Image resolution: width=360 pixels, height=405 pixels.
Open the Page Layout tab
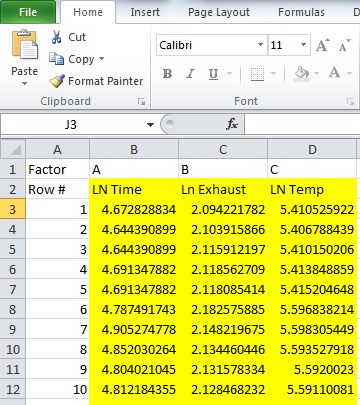(219, 12)
